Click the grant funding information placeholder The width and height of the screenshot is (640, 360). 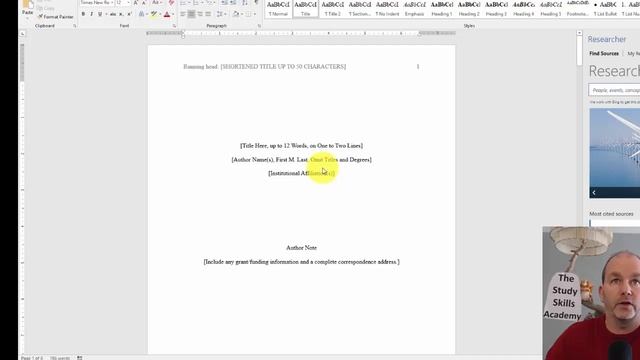(302, 262)
